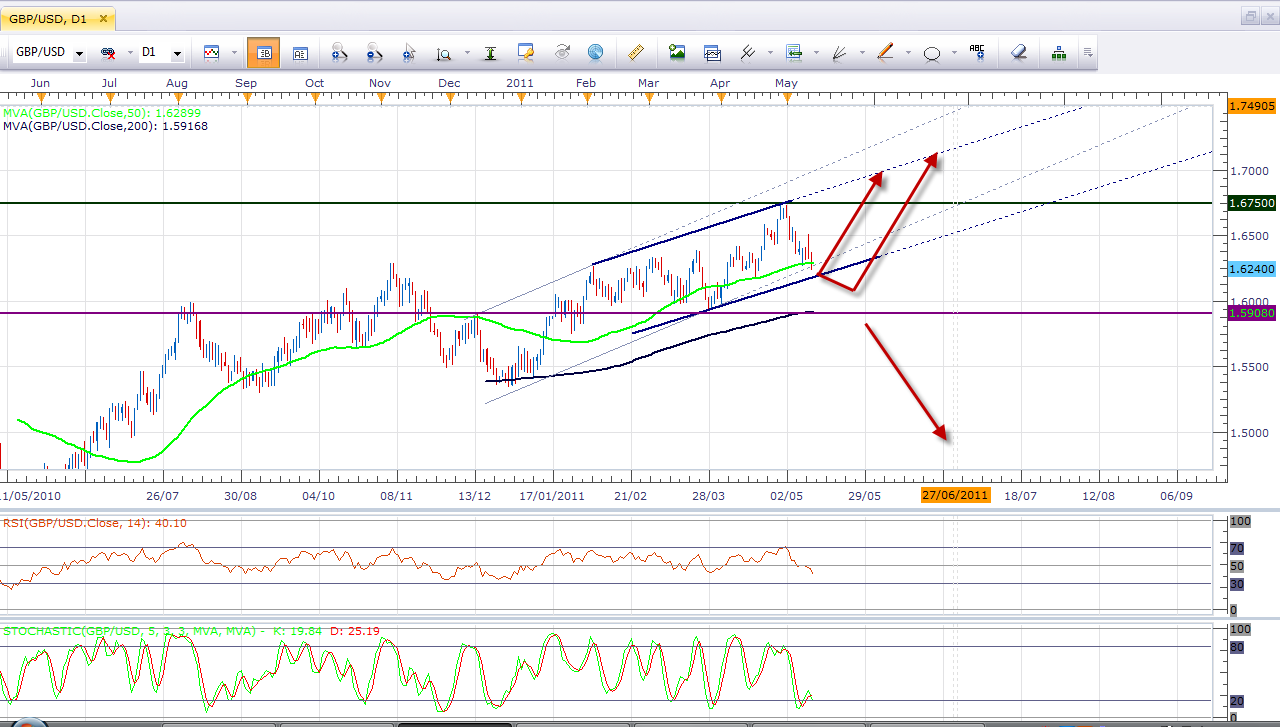The width and height of the screenshot is (1280, 727).
Task: Select the ABC text label tool
Action: click(977, 52)
